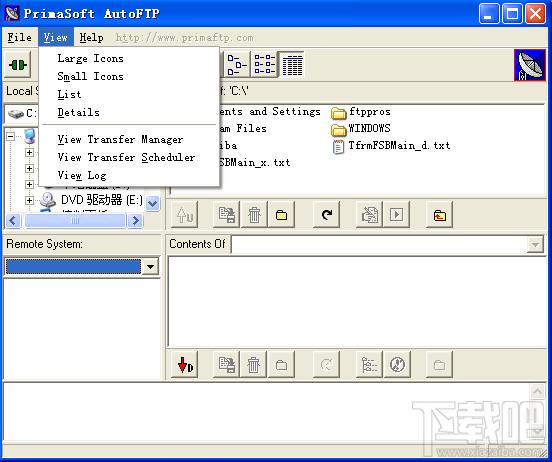552x462 pixels.
Task: Open the local C: drive selector
Action: click(x=22, y=113)
